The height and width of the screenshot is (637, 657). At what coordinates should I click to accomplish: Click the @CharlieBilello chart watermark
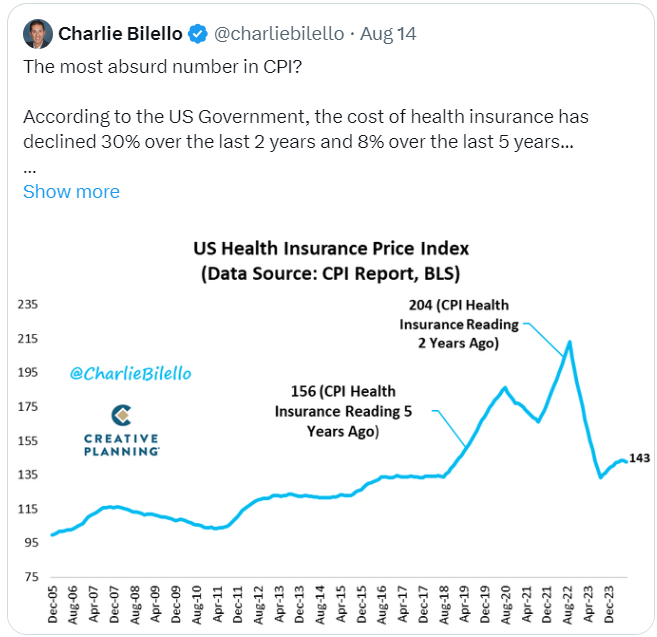(x=130, y=373)
